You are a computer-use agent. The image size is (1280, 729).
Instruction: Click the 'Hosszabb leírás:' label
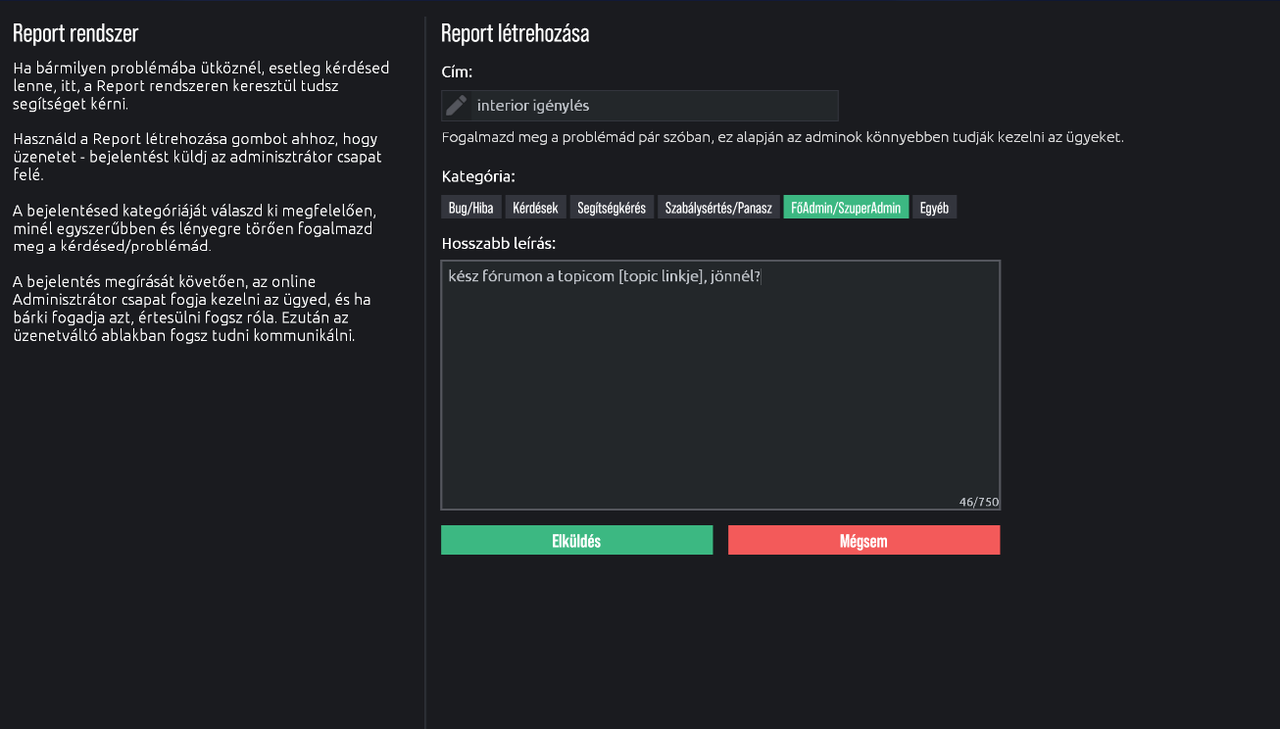pos(498,243)
